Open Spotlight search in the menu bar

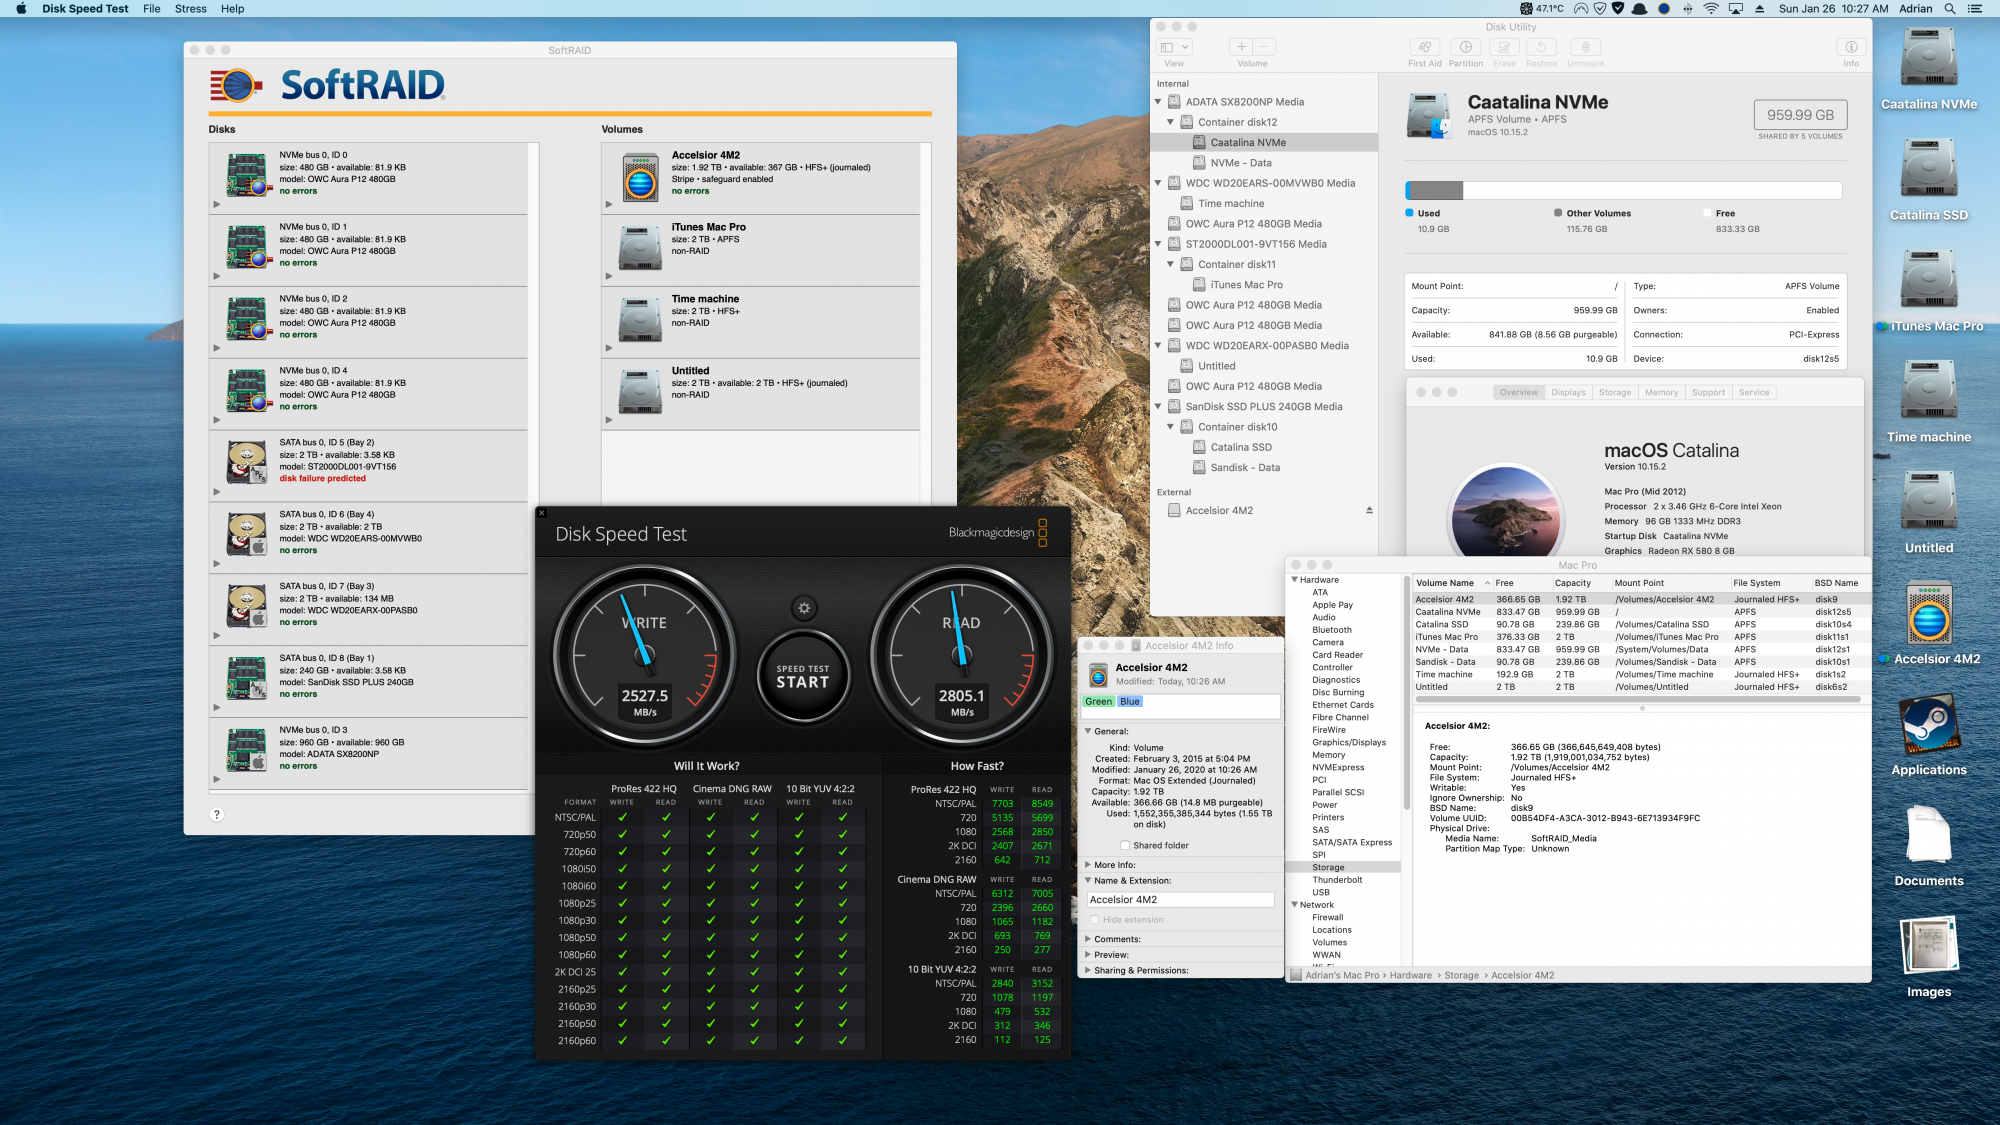click(x=1949, y=9)
